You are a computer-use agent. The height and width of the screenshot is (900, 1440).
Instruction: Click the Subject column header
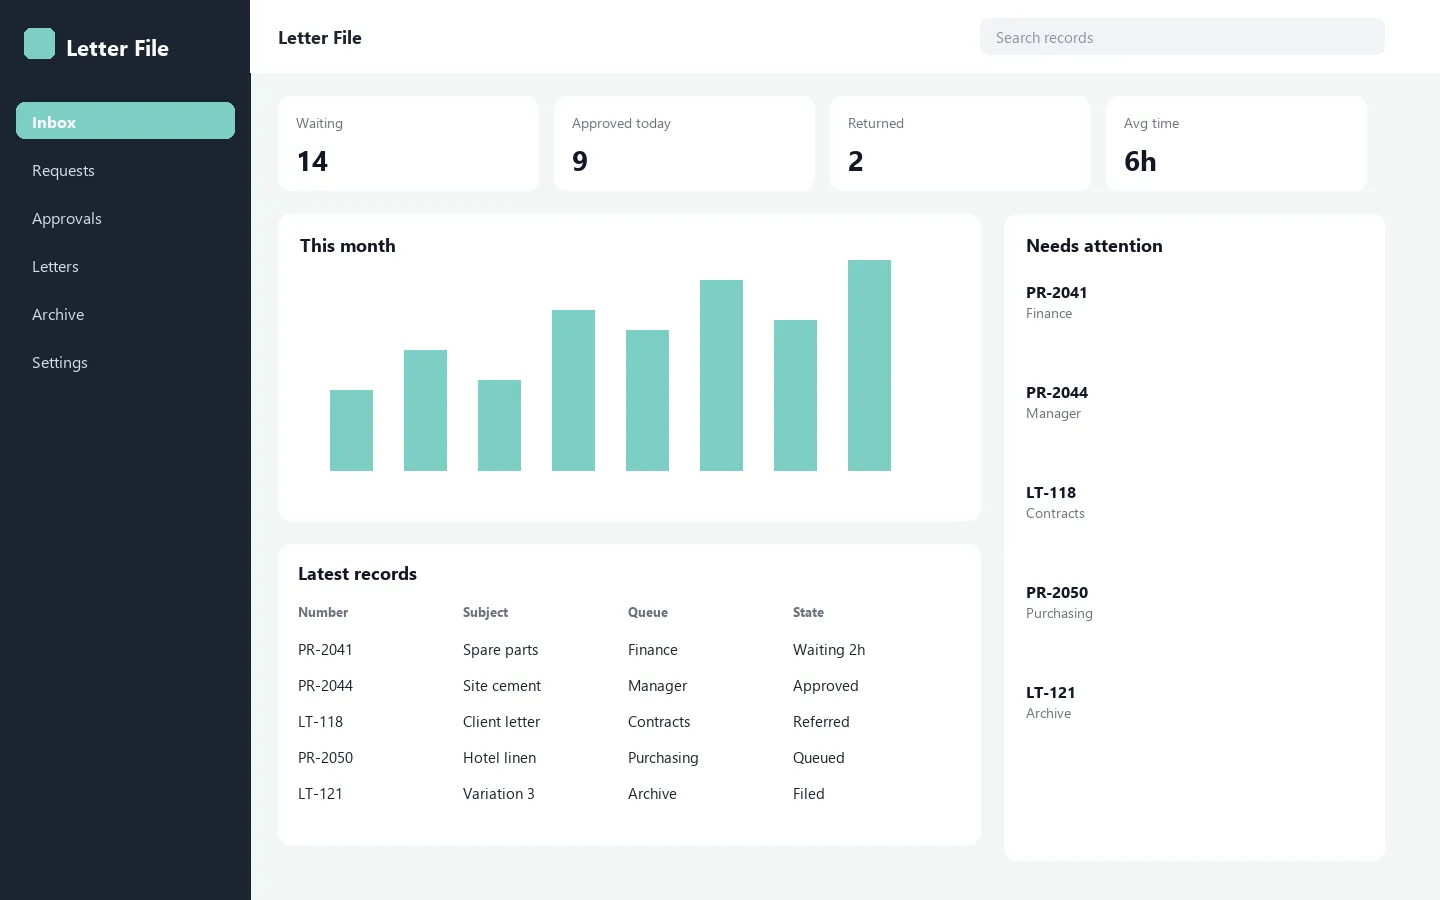tap(485, 612)
